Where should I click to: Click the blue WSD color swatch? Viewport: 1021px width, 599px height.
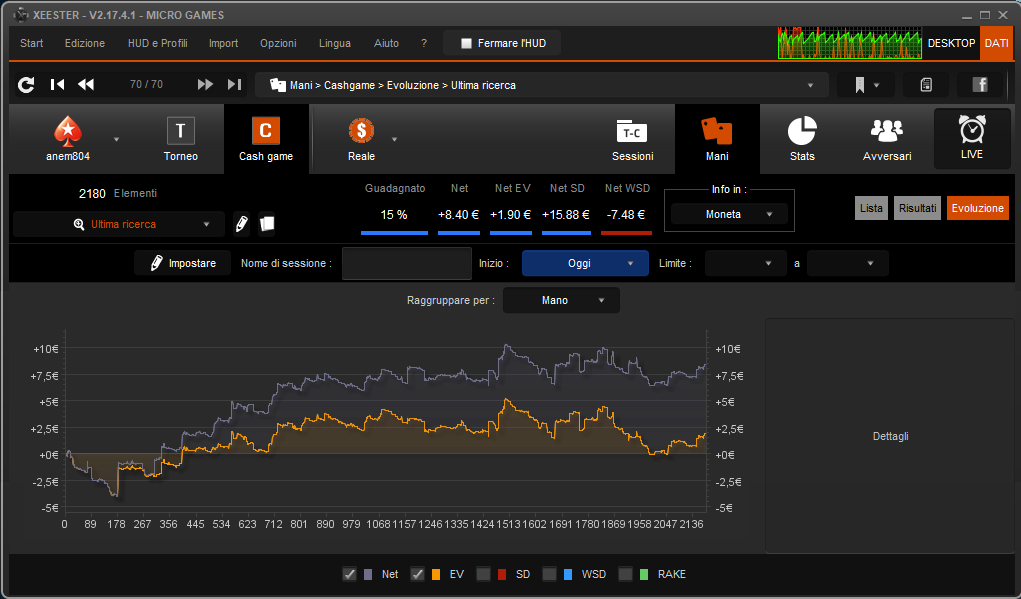tap(568, 574)
